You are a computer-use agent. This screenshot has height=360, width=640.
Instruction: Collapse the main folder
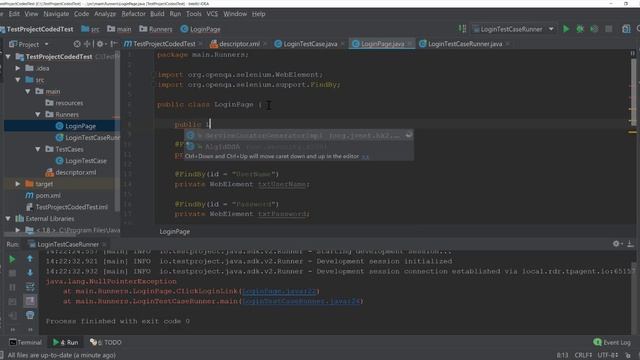[28, 91]
